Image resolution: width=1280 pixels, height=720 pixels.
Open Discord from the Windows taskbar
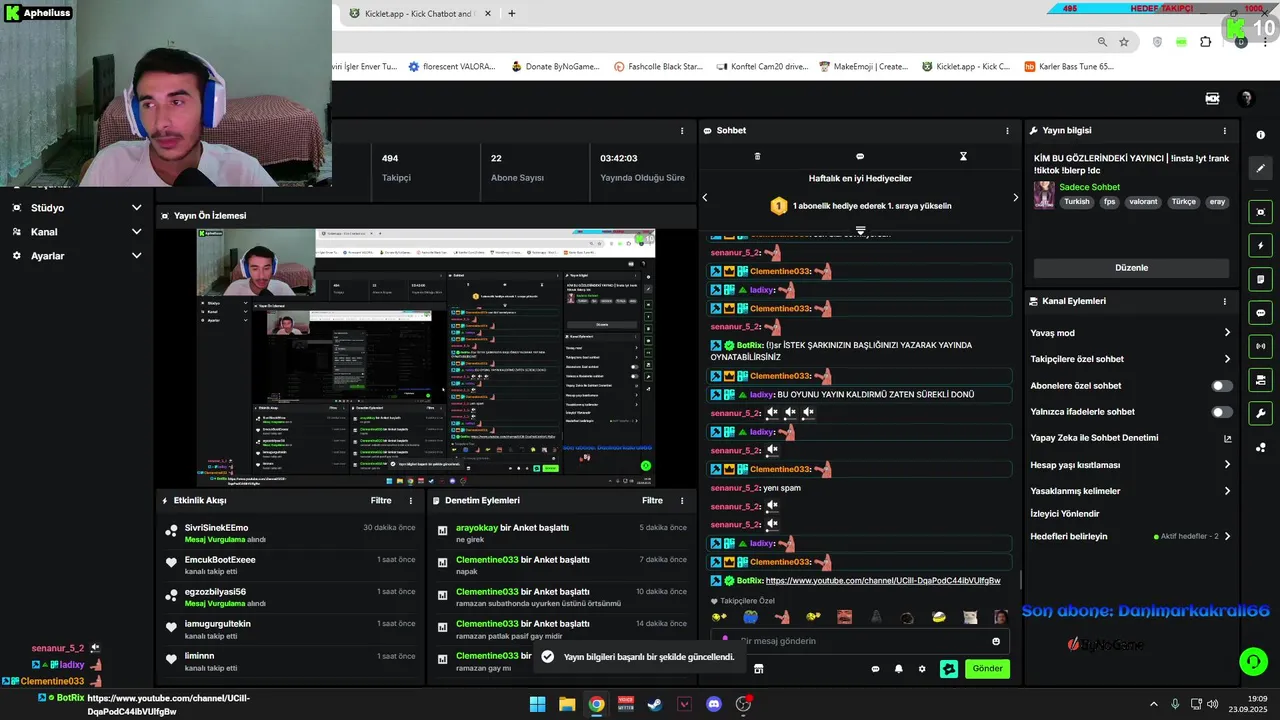click(x=714, y=704)
